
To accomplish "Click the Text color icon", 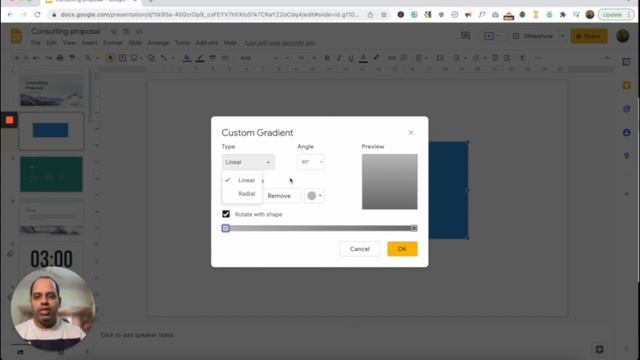I will click(363, 58).
